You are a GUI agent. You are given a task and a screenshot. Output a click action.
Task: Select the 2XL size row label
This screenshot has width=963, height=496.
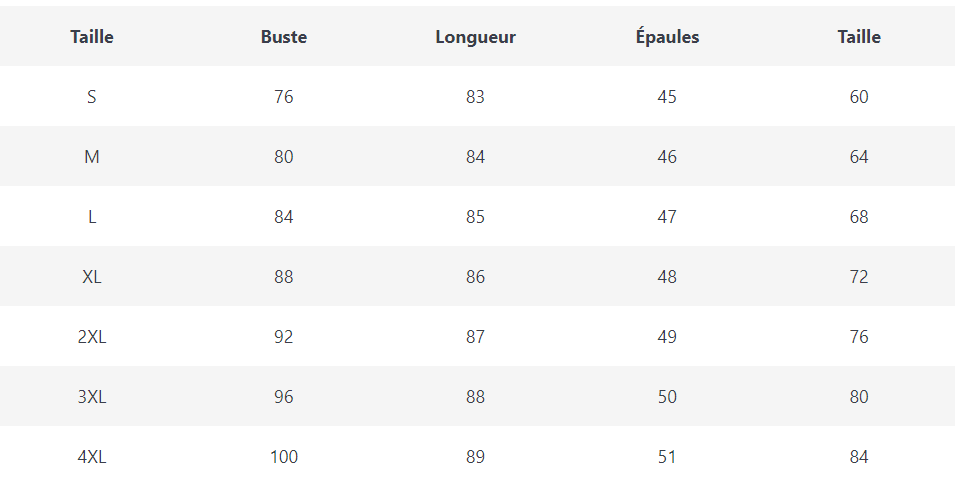[x=92, y=337]
